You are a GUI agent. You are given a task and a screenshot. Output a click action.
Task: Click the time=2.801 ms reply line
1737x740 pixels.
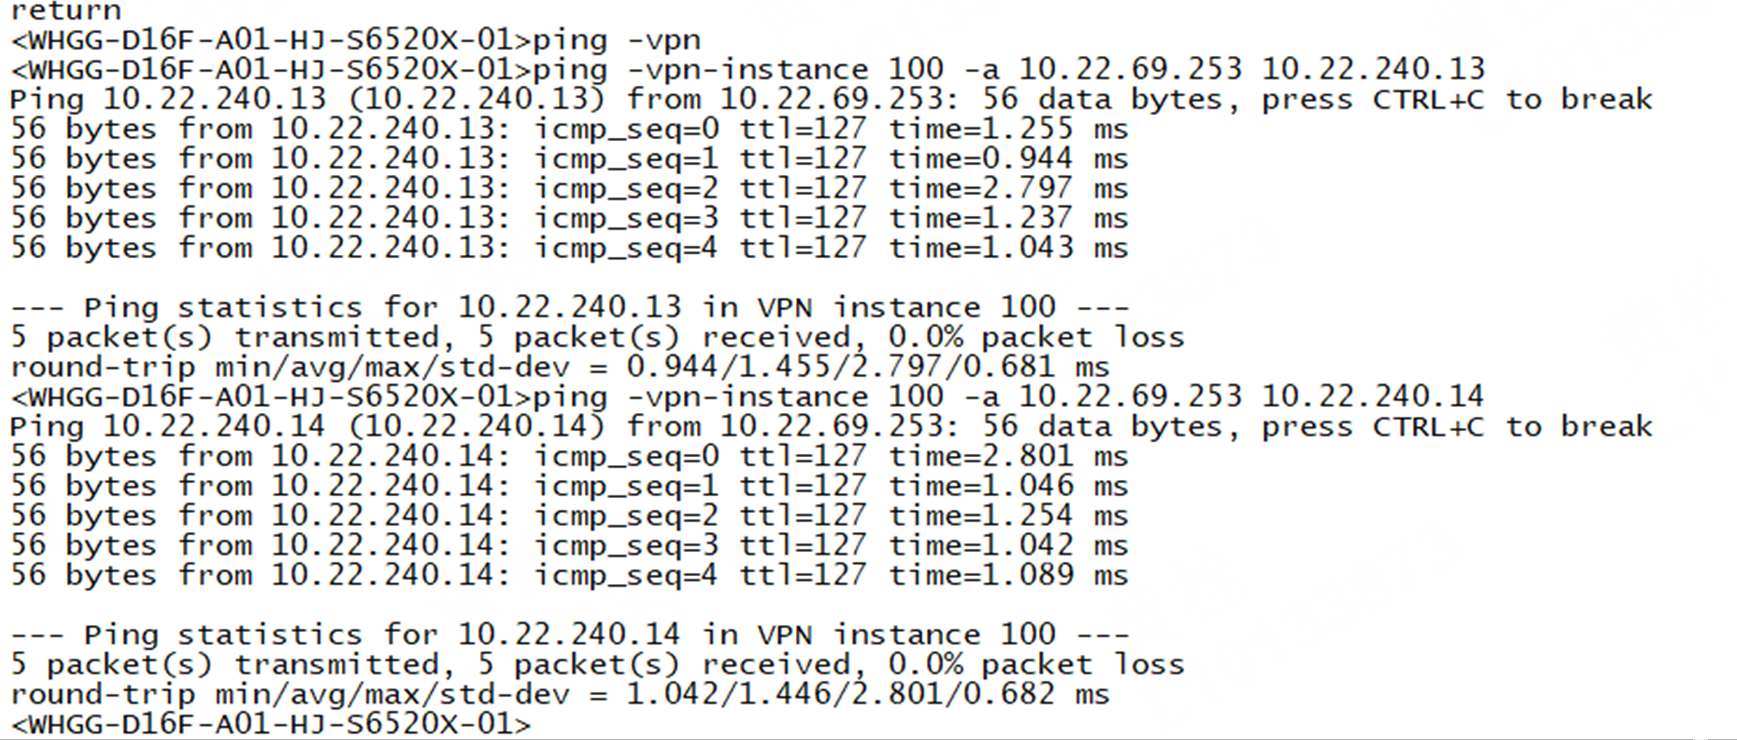(x=569, y=457)
